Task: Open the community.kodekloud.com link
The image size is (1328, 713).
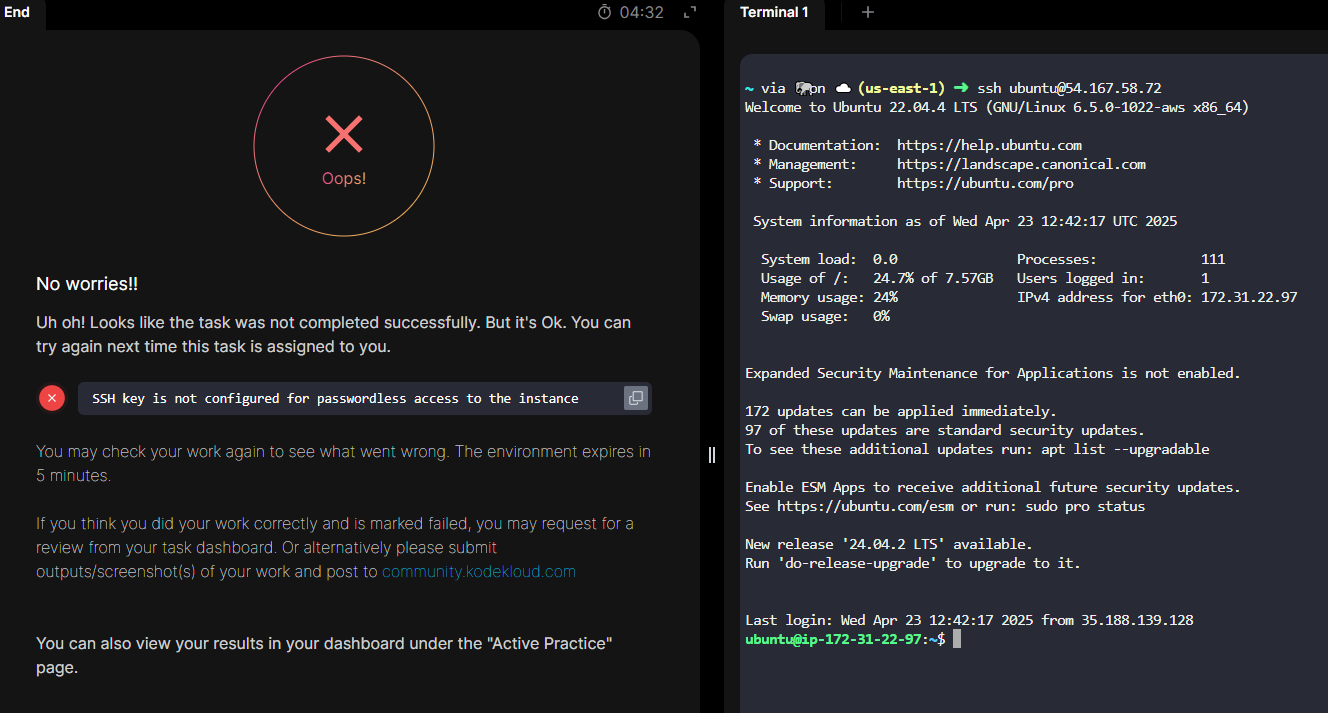Action: [x=479, y=572]
